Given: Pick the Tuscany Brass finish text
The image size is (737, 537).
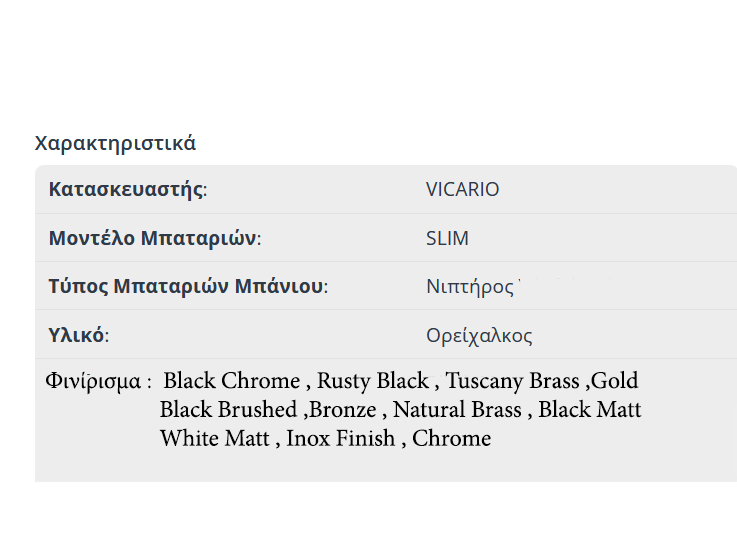Looking at the screenshot, I should [512, 381].
